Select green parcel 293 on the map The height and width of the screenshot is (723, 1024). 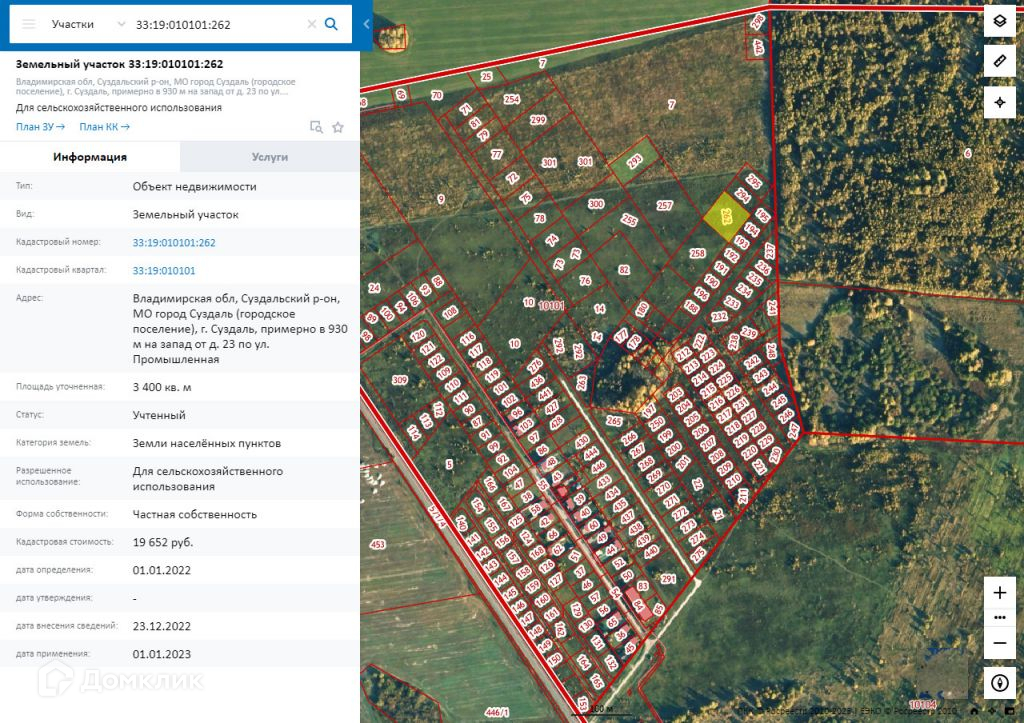click(x=634, y=161)
